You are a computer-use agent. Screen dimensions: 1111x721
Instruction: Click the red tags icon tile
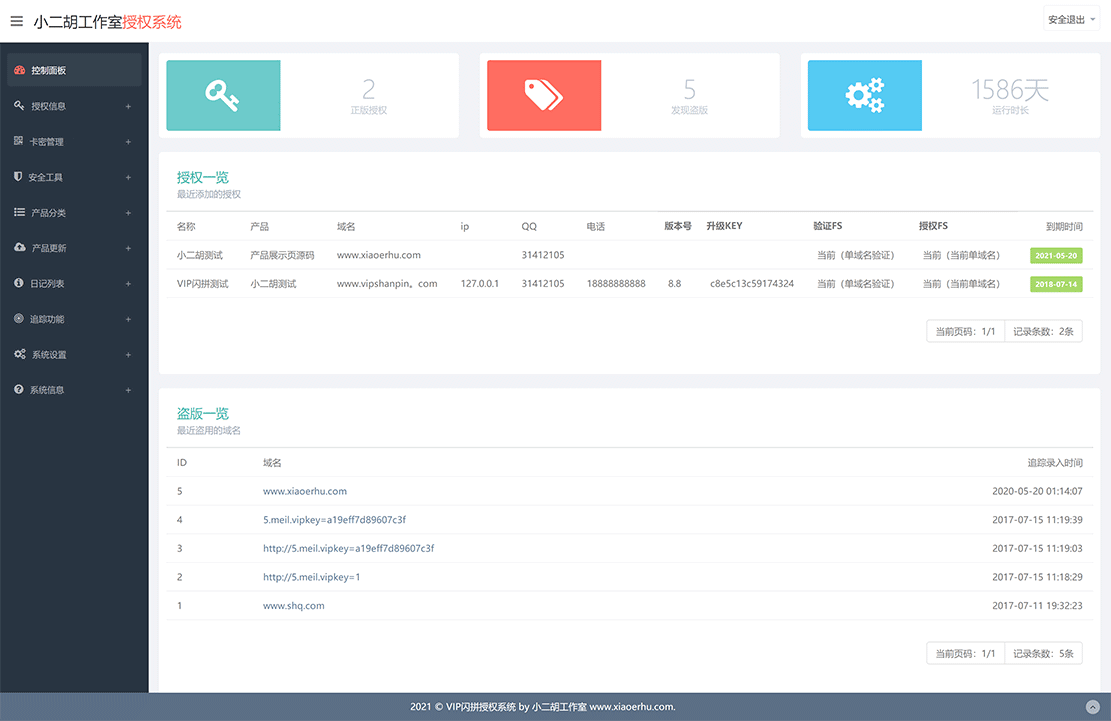[544, 95]
